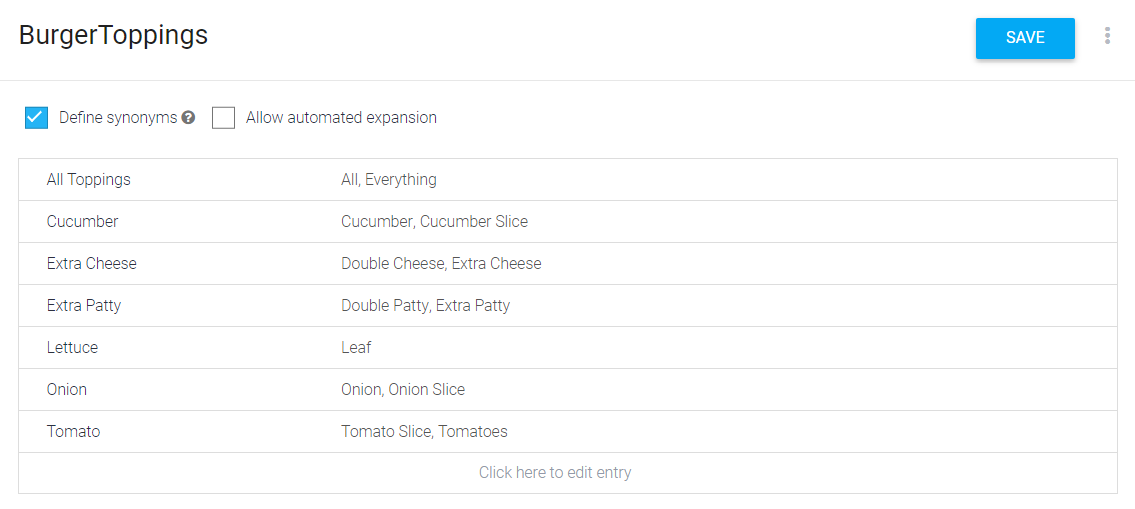Select the Extra Cheese reference value
Viewport: 1135px width, 509px height.
tap(91, 264)
